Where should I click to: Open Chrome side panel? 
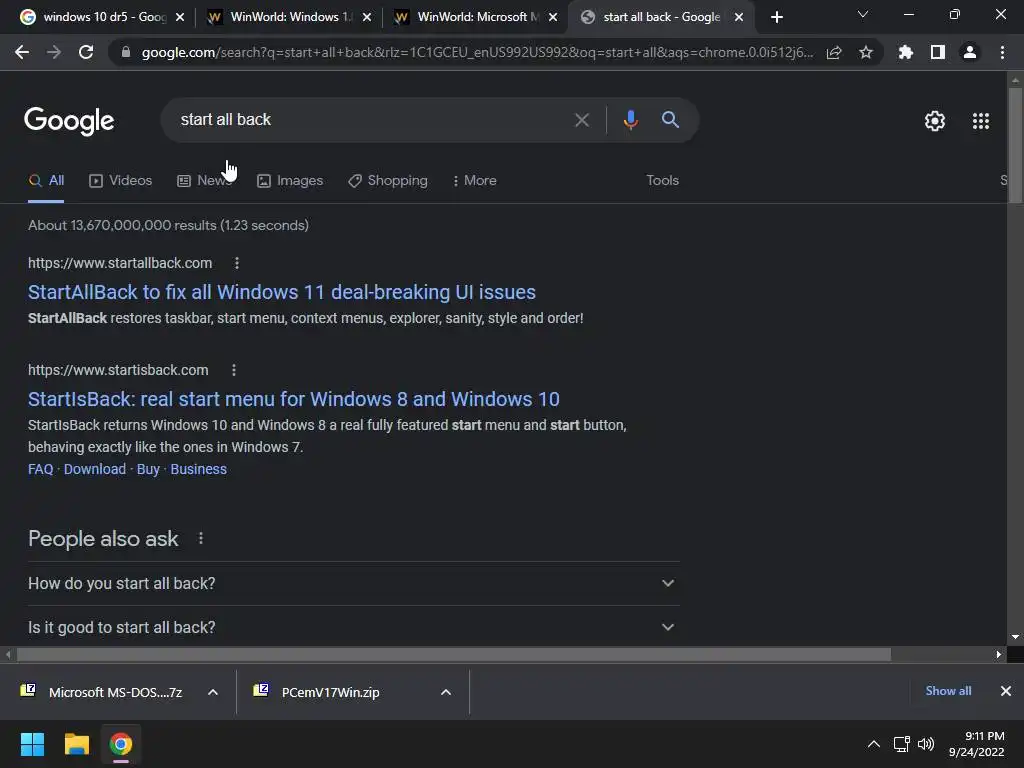point(938,52)
